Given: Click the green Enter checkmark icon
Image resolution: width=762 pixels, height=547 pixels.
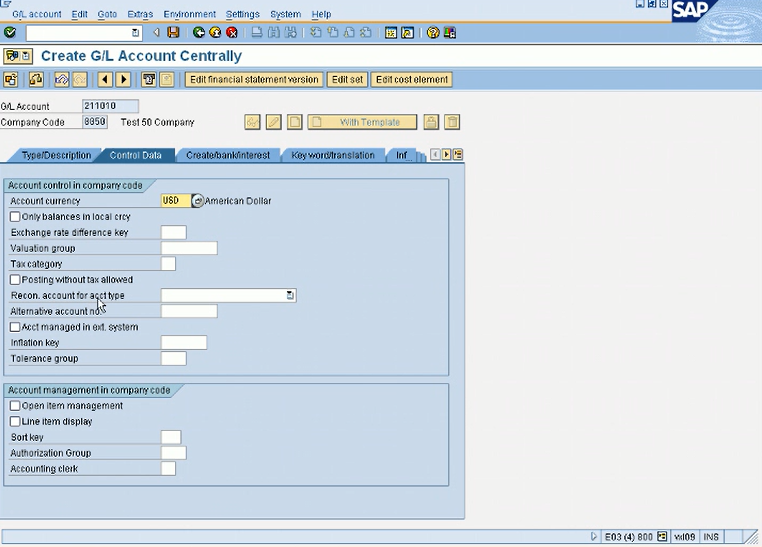Looking at the screenshot, I should pyautogui.click(x=10, y=33).
